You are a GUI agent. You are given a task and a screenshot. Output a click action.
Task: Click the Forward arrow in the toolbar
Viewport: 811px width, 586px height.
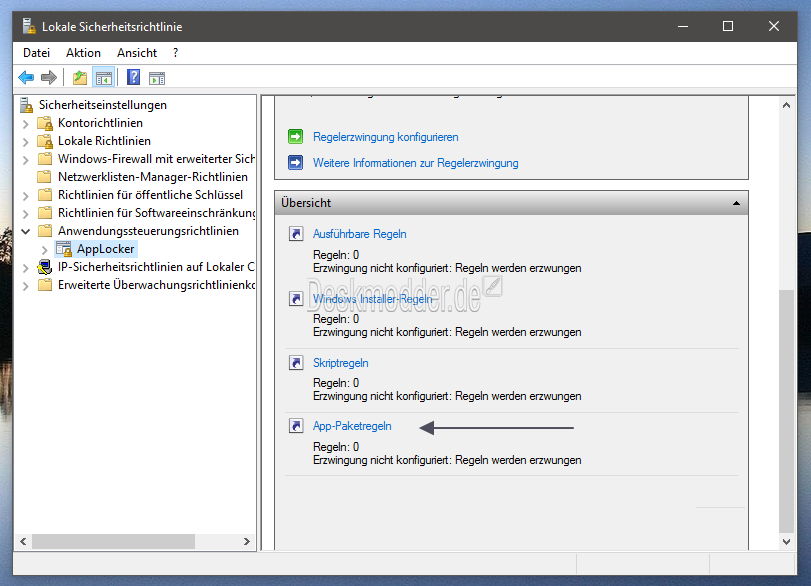pyautogui.click(x=48, y=78)
